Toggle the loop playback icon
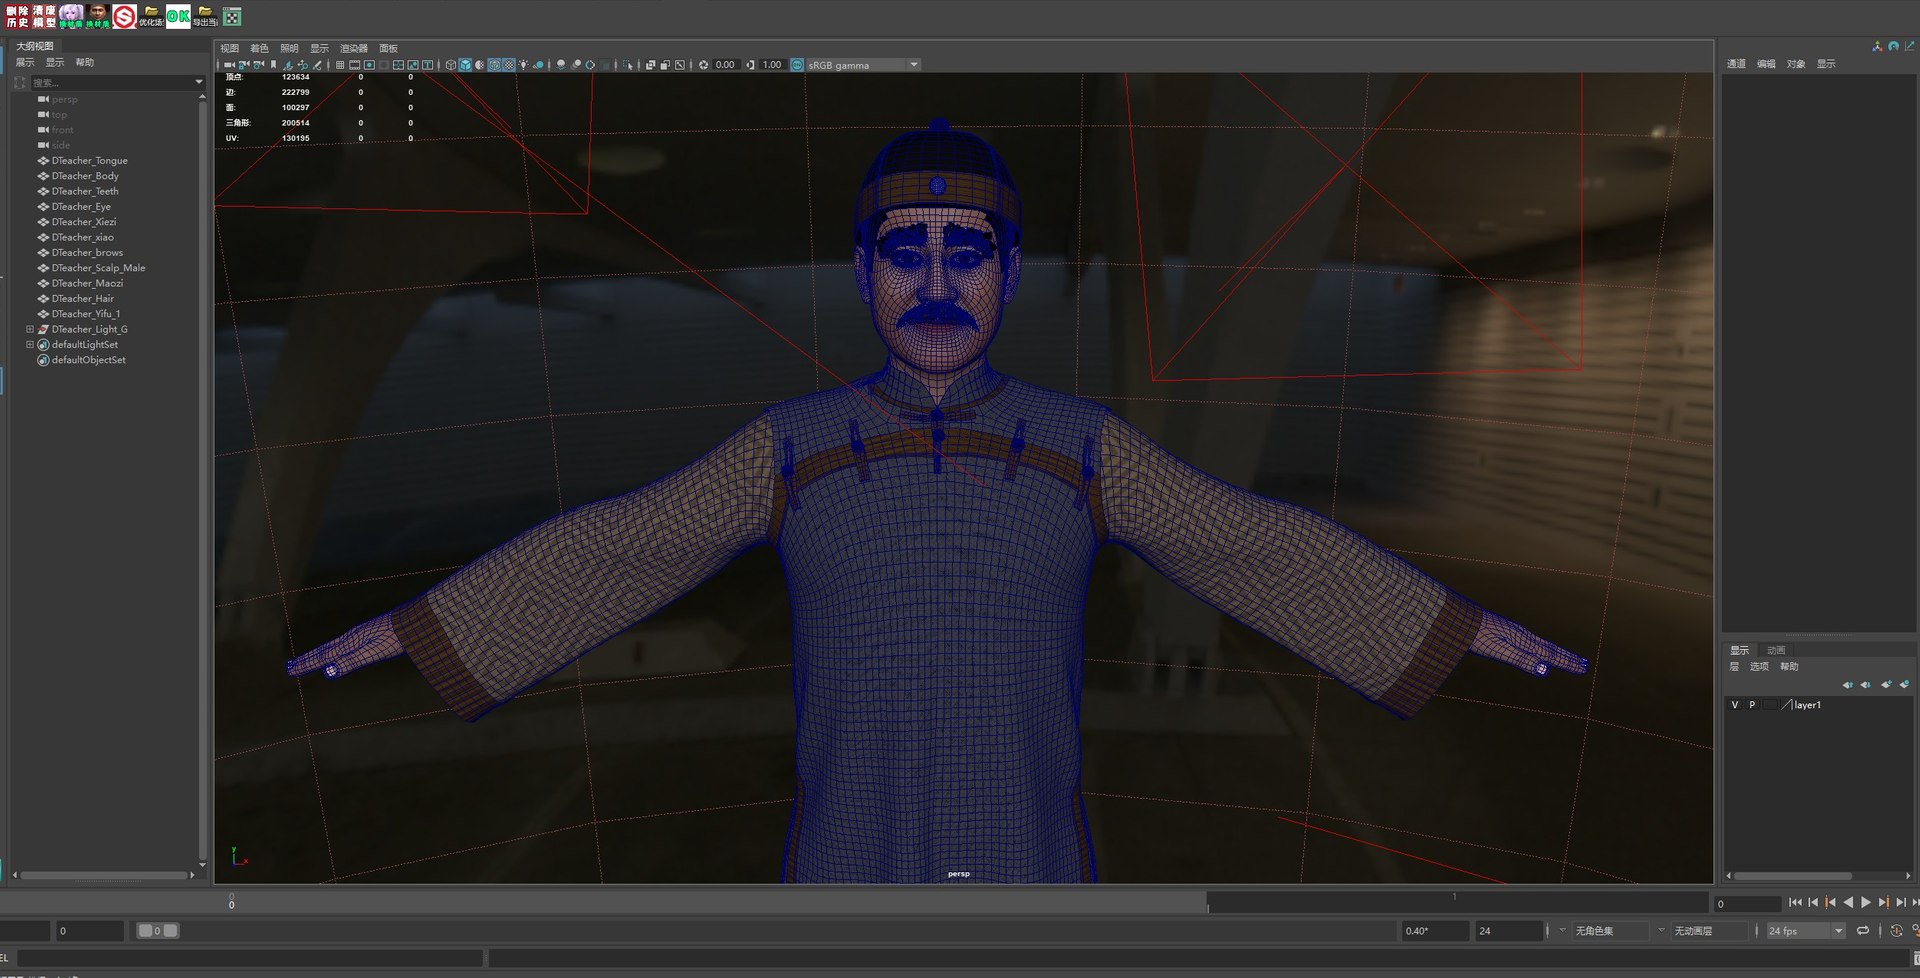Screen dimensions: 1920x978 pyautogui.click(x=1862, y=931)
